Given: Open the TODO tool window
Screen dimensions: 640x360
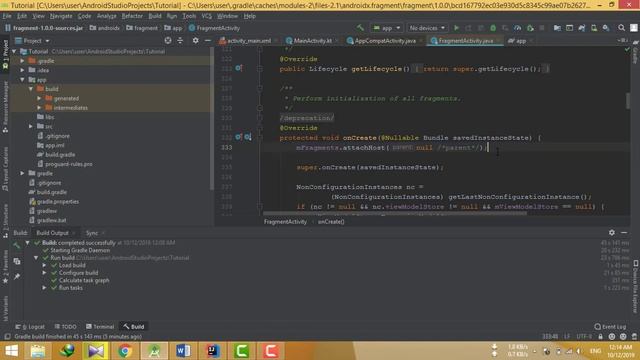Looking at the screenshot, I should [66, 327].
